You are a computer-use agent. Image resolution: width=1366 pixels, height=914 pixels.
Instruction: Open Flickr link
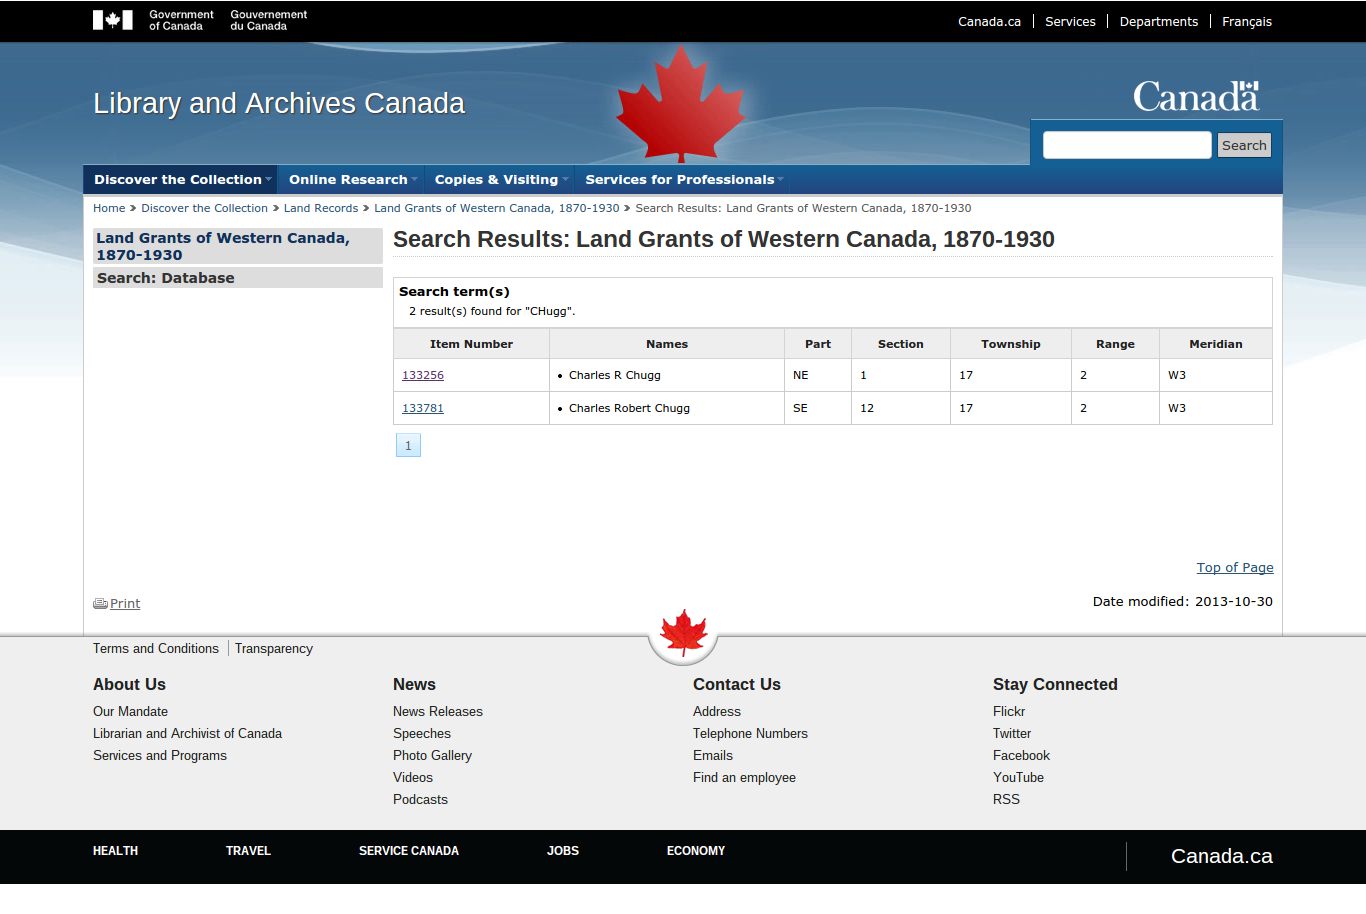pos(1009,711)
